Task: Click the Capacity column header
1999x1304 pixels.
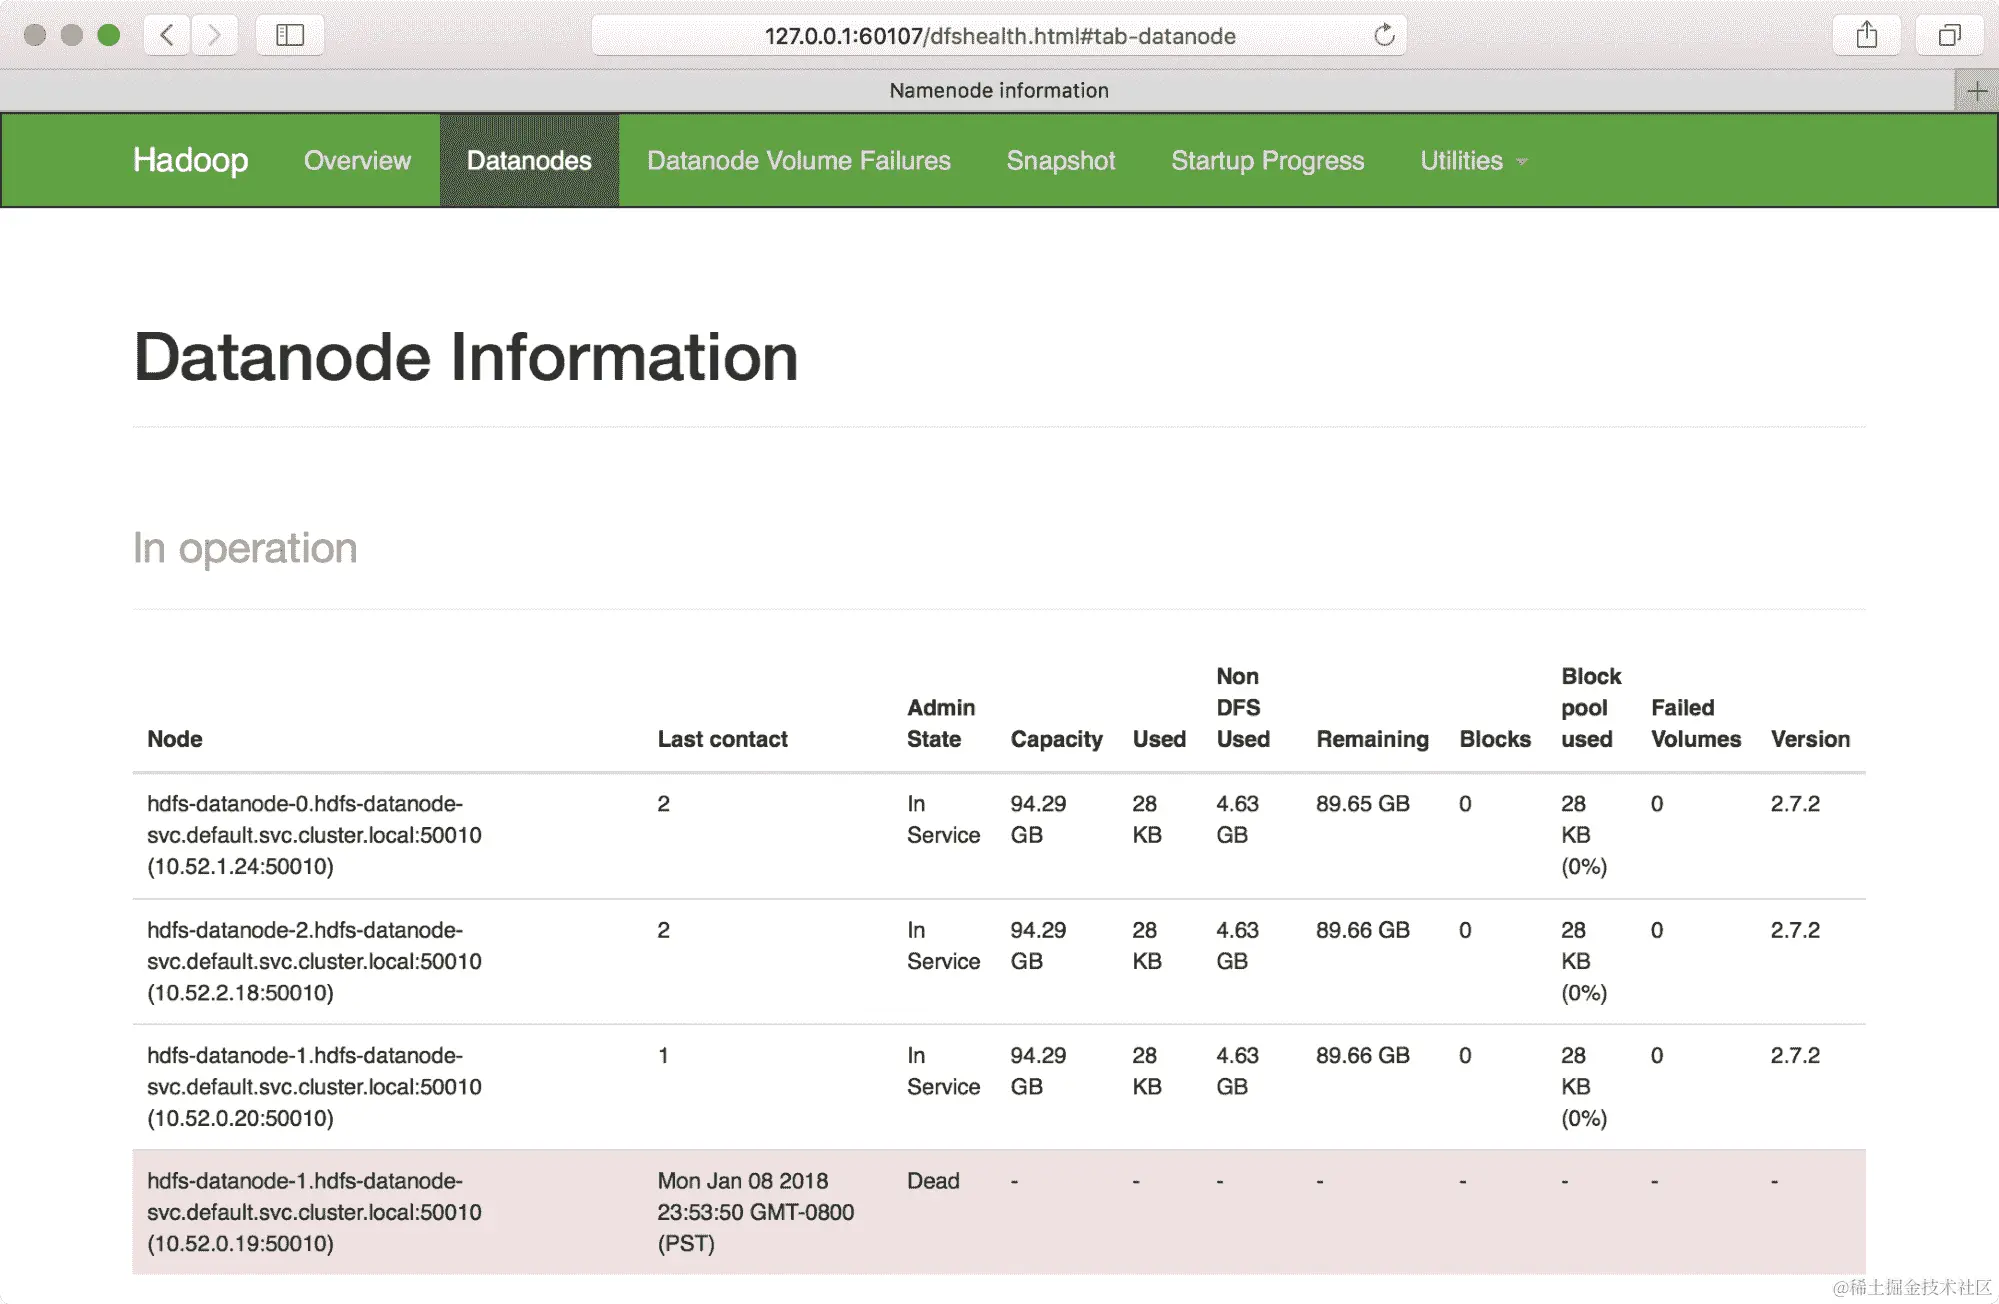Action: (x=1056, y=739)
